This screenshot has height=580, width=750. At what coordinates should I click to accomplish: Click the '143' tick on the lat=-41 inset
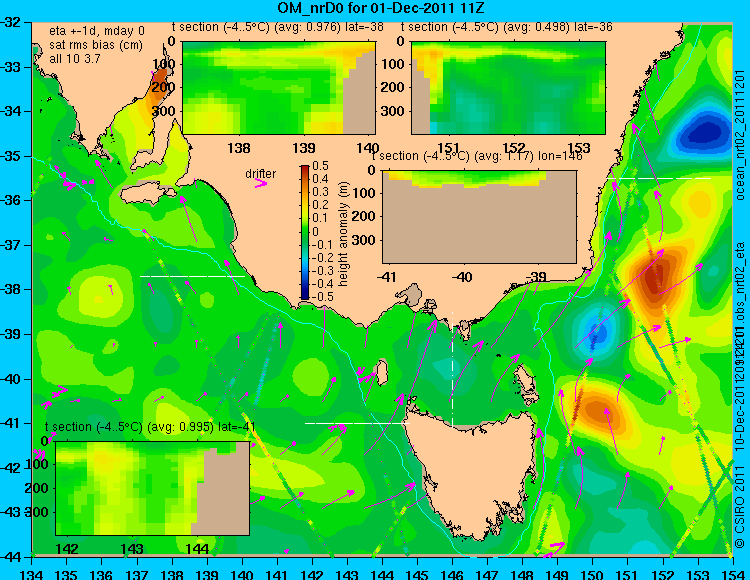click(x=132, y=548)
